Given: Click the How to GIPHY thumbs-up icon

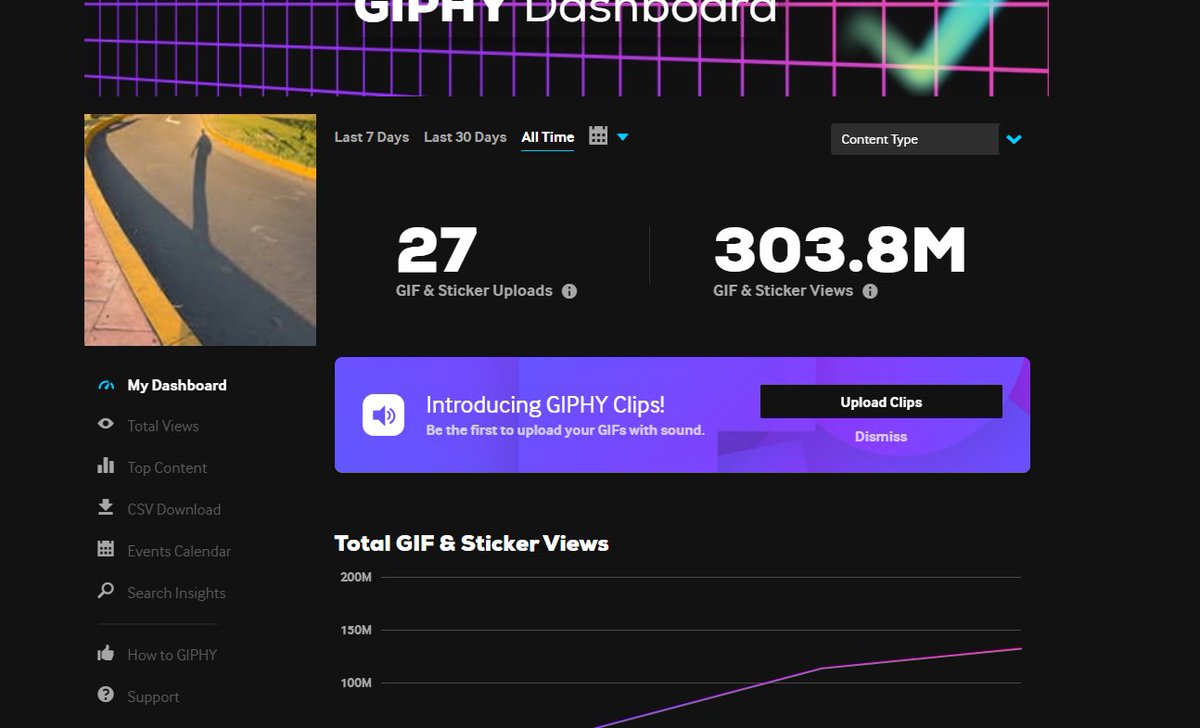Looking at the screenshot, I should (106, 653).
